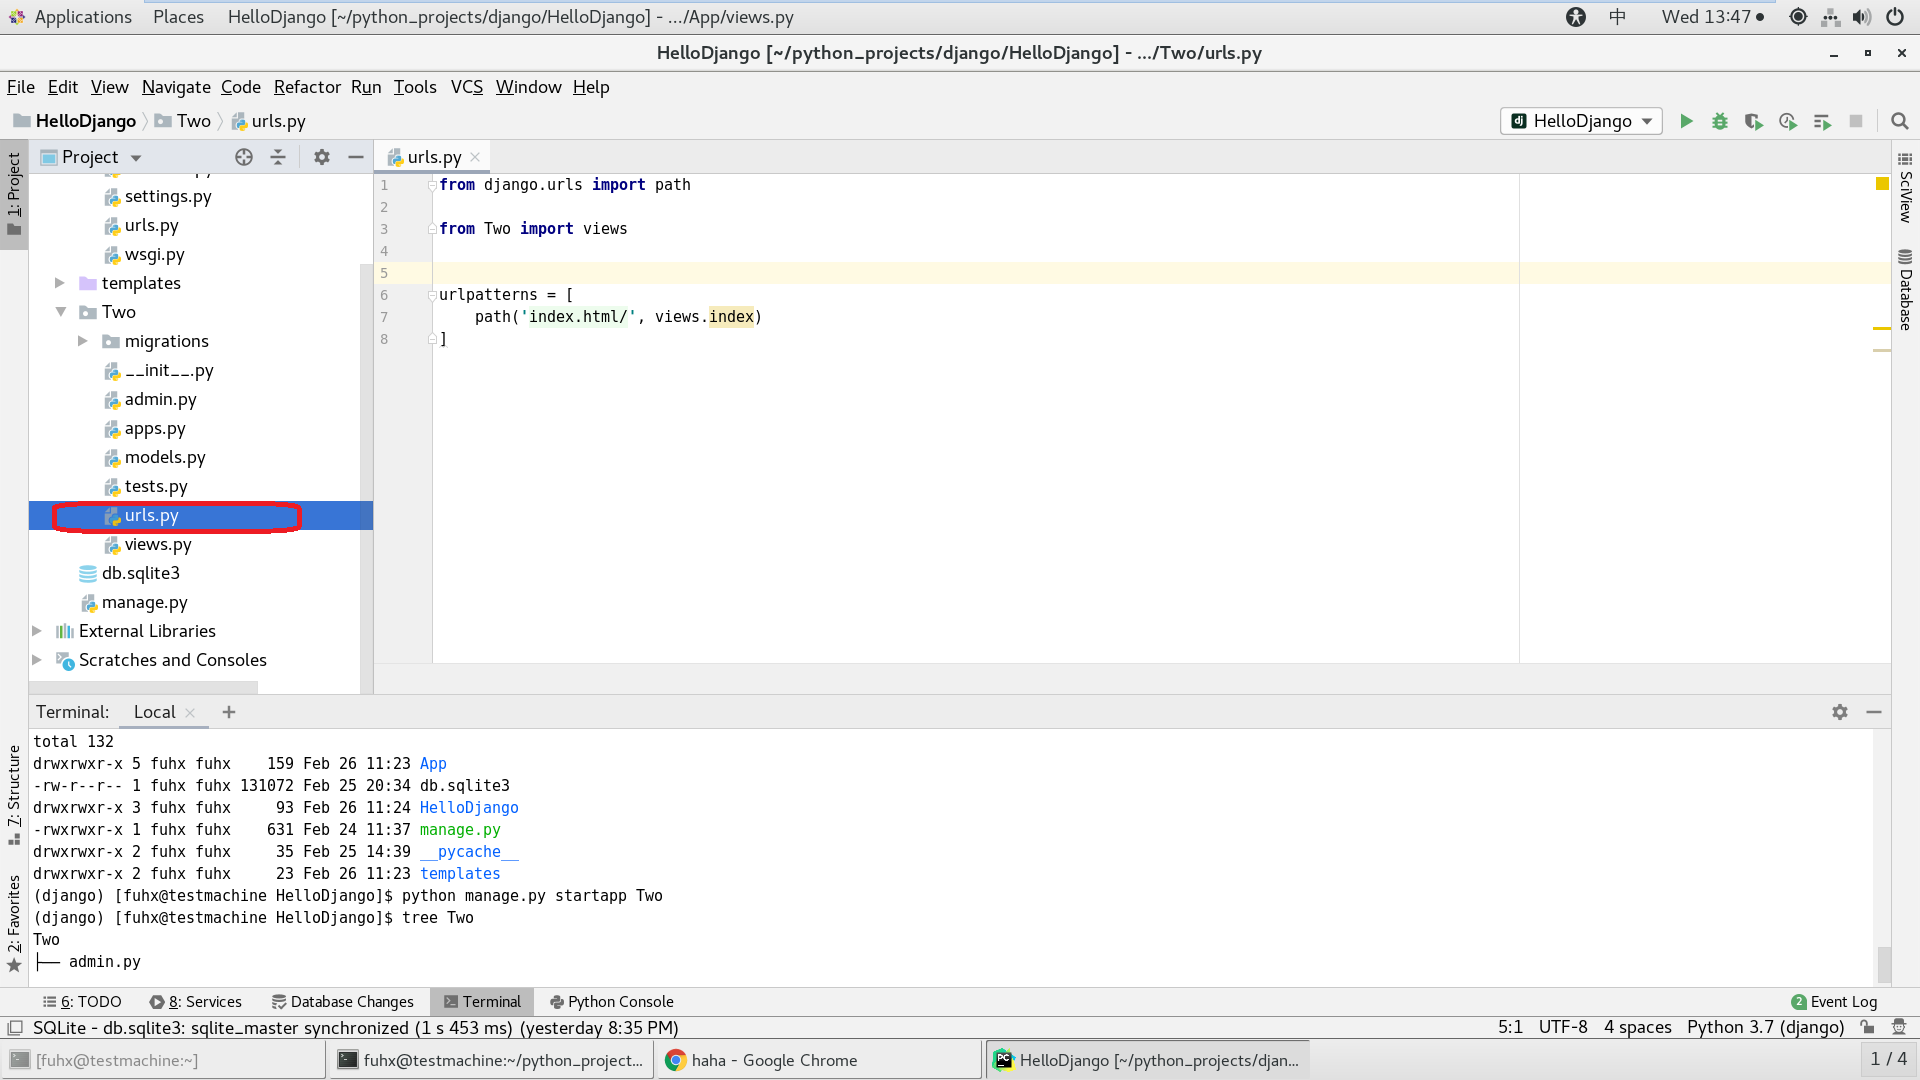Expand Scratches and Consoles node

coord(37,660)
